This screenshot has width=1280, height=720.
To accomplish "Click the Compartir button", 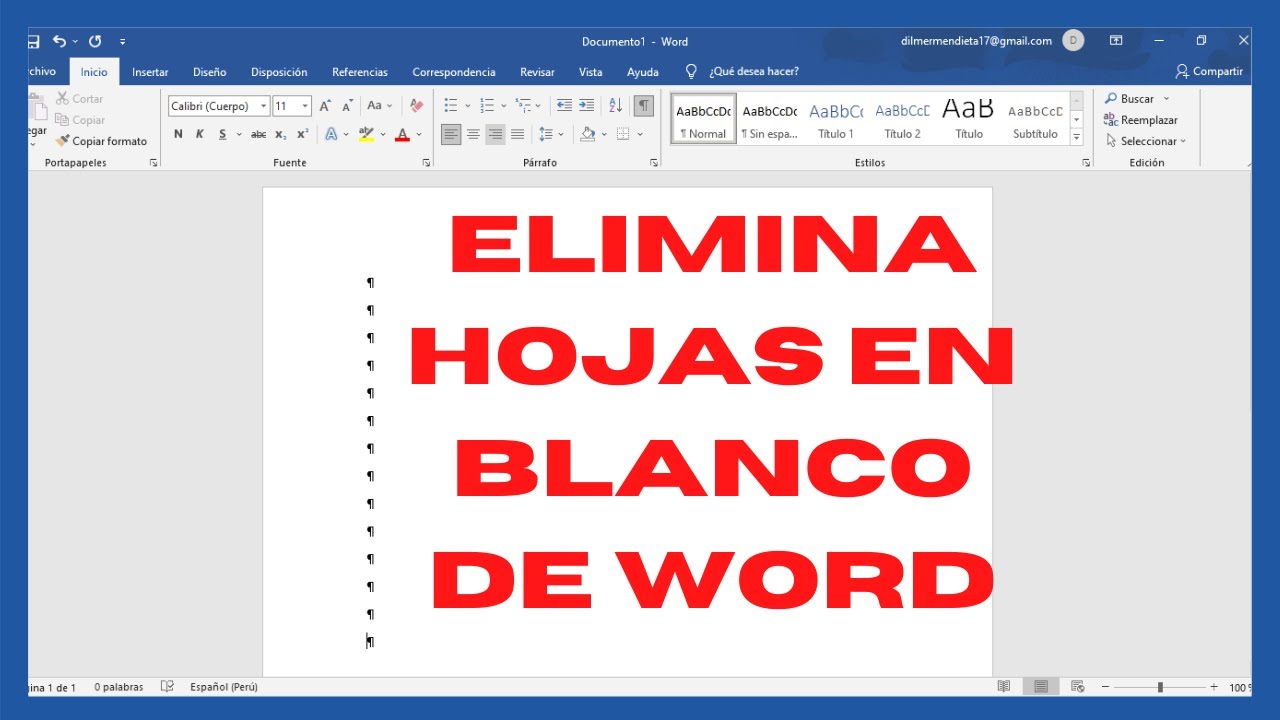I will coord(1209,71).
